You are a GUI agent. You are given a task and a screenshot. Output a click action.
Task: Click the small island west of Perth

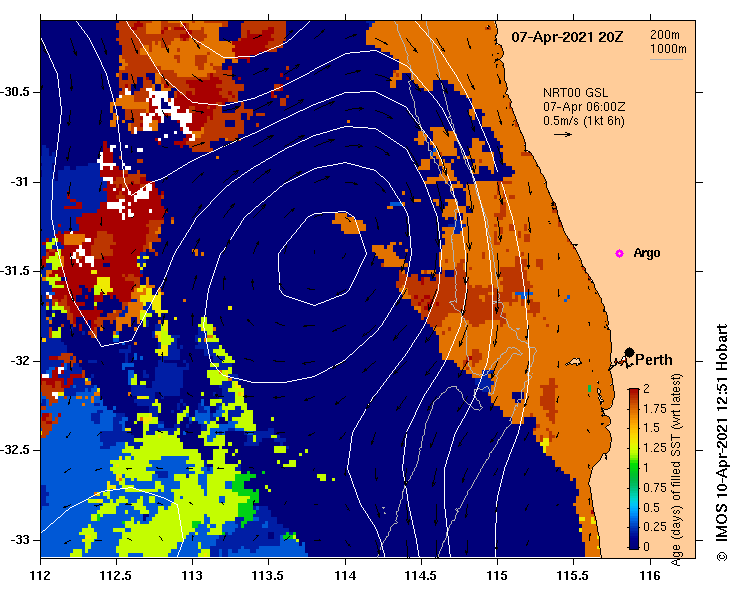coord(574,362)
